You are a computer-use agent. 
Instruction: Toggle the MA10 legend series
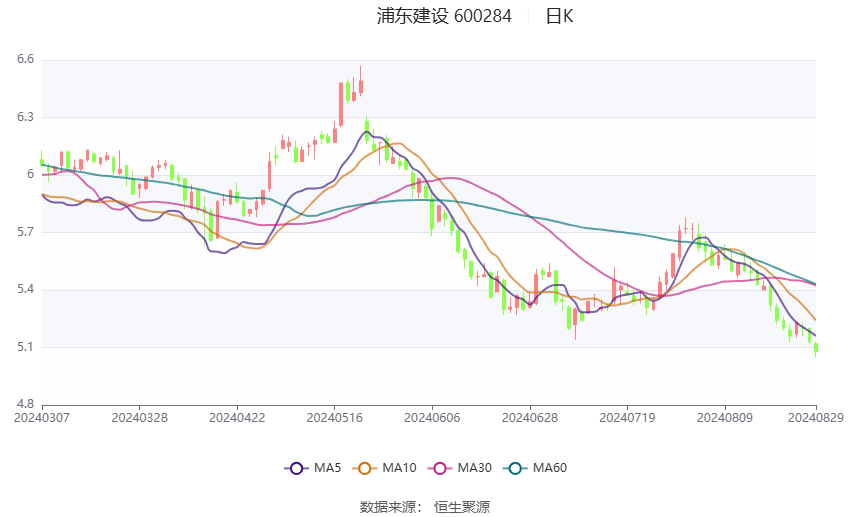384,468
